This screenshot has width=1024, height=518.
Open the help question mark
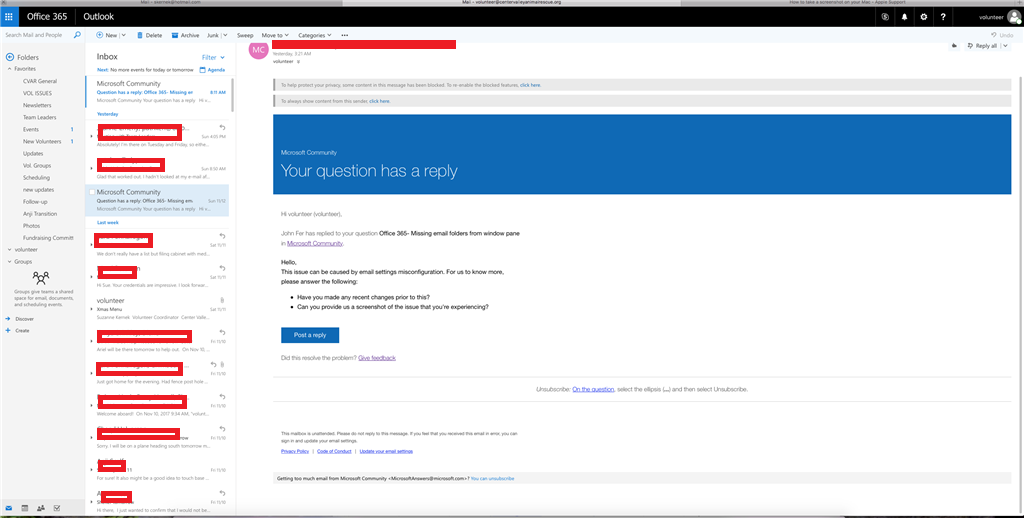943,17
